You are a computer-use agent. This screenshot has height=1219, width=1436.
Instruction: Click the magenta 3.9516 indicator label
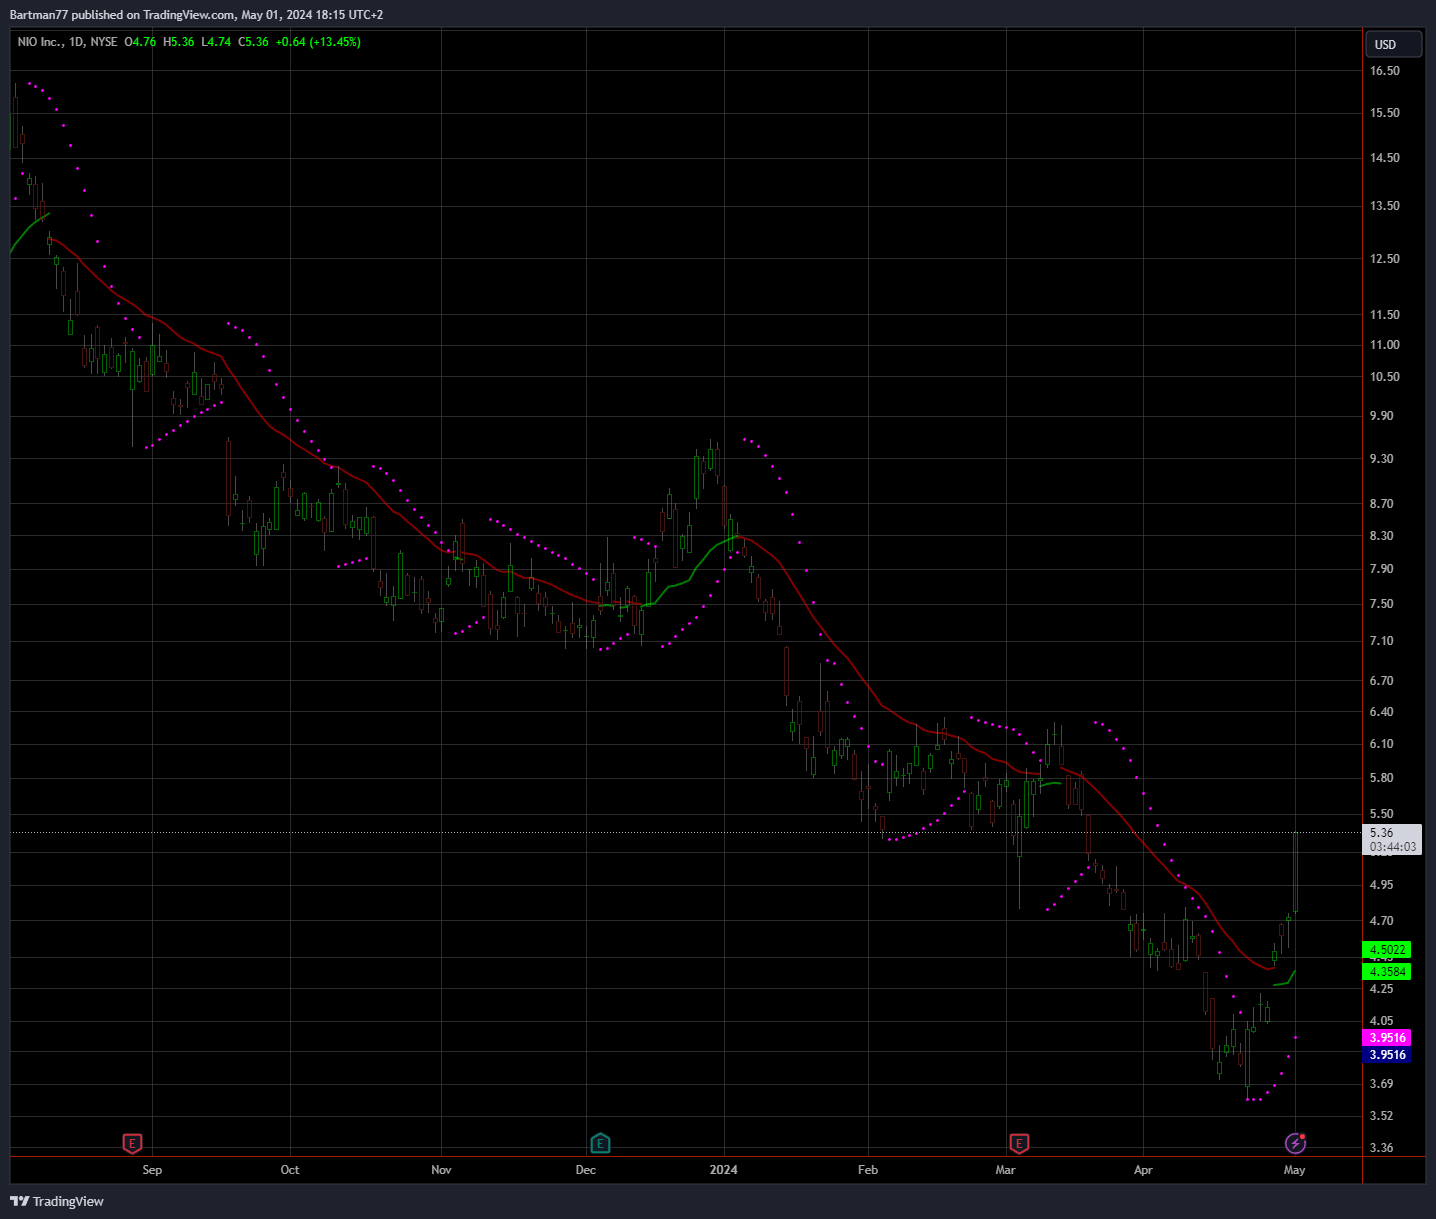(1388, 1038)
